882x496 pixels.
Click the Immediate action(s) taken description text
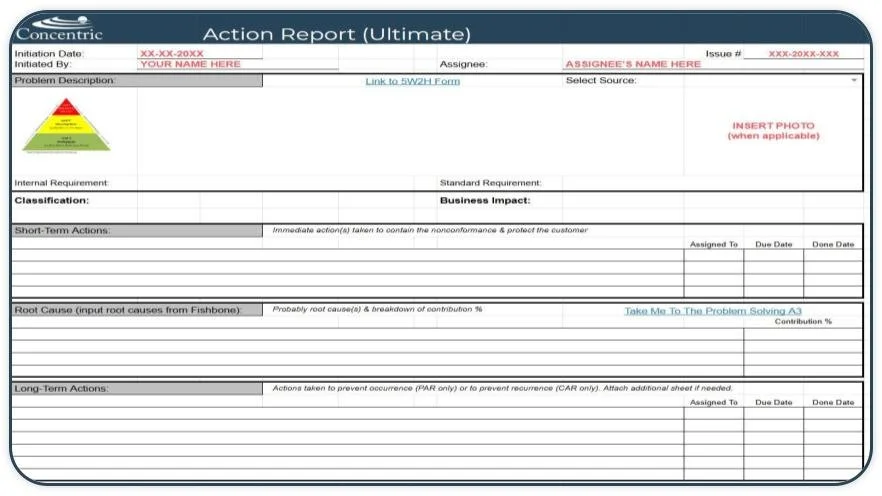tap(430, 230)
